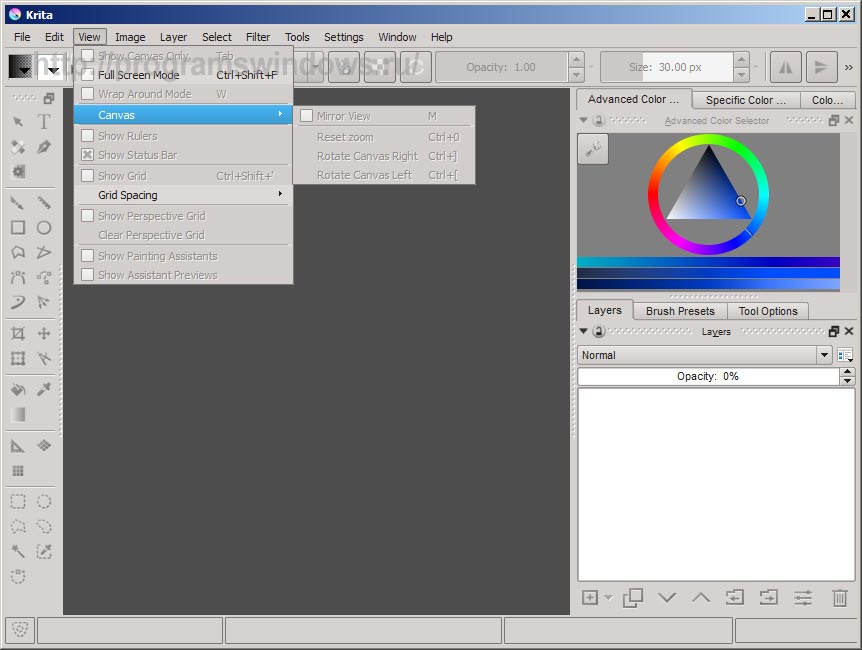This screenshot has height=650, width=862.
Task: Select the Gradient tool
Action: tap(18, 415)
